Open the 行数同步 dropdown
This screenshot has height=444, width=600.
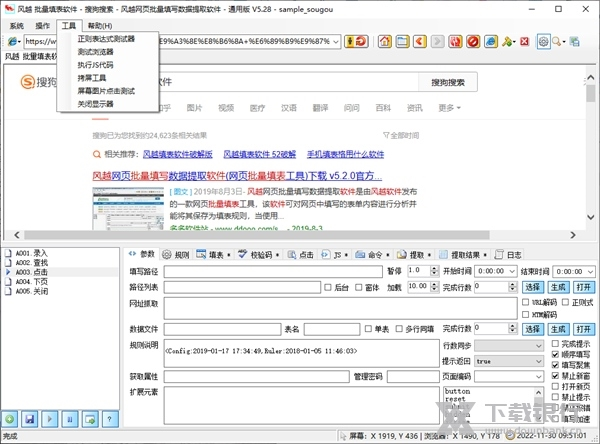pos(539,346)
